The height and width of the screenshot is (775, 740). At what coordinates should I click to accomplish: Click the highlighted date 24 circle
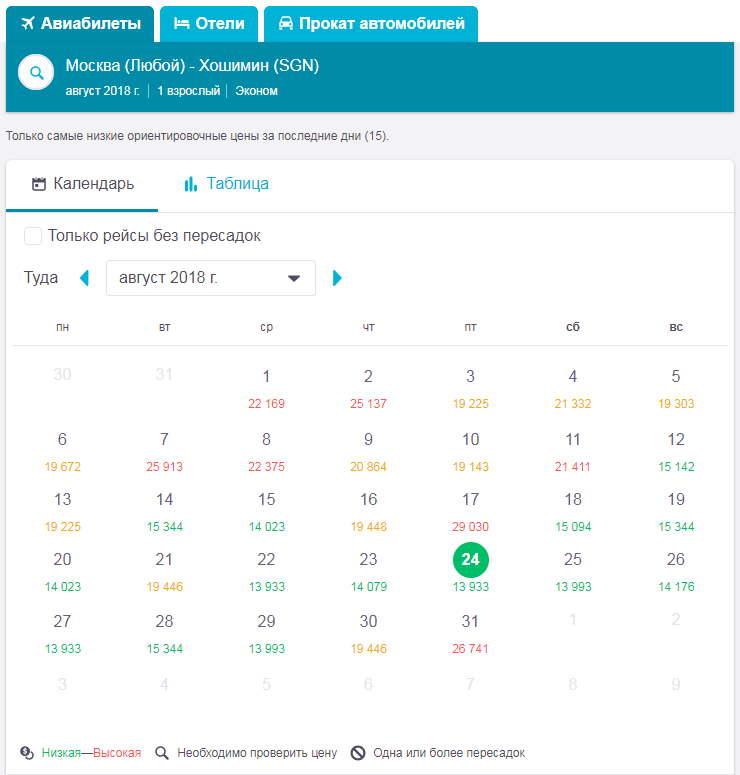pyautogui.click(x=471, y=560)
